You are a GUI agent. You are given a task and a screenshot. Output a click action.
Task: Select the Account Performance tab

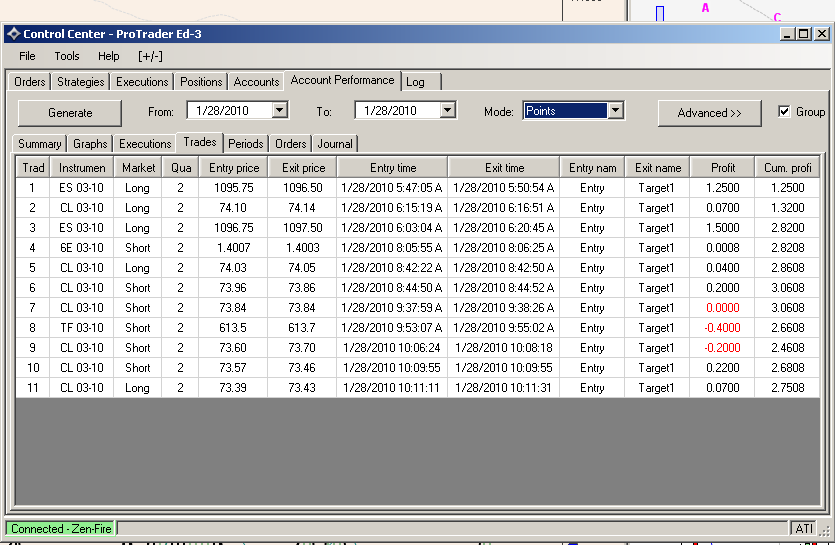point(342,80)
